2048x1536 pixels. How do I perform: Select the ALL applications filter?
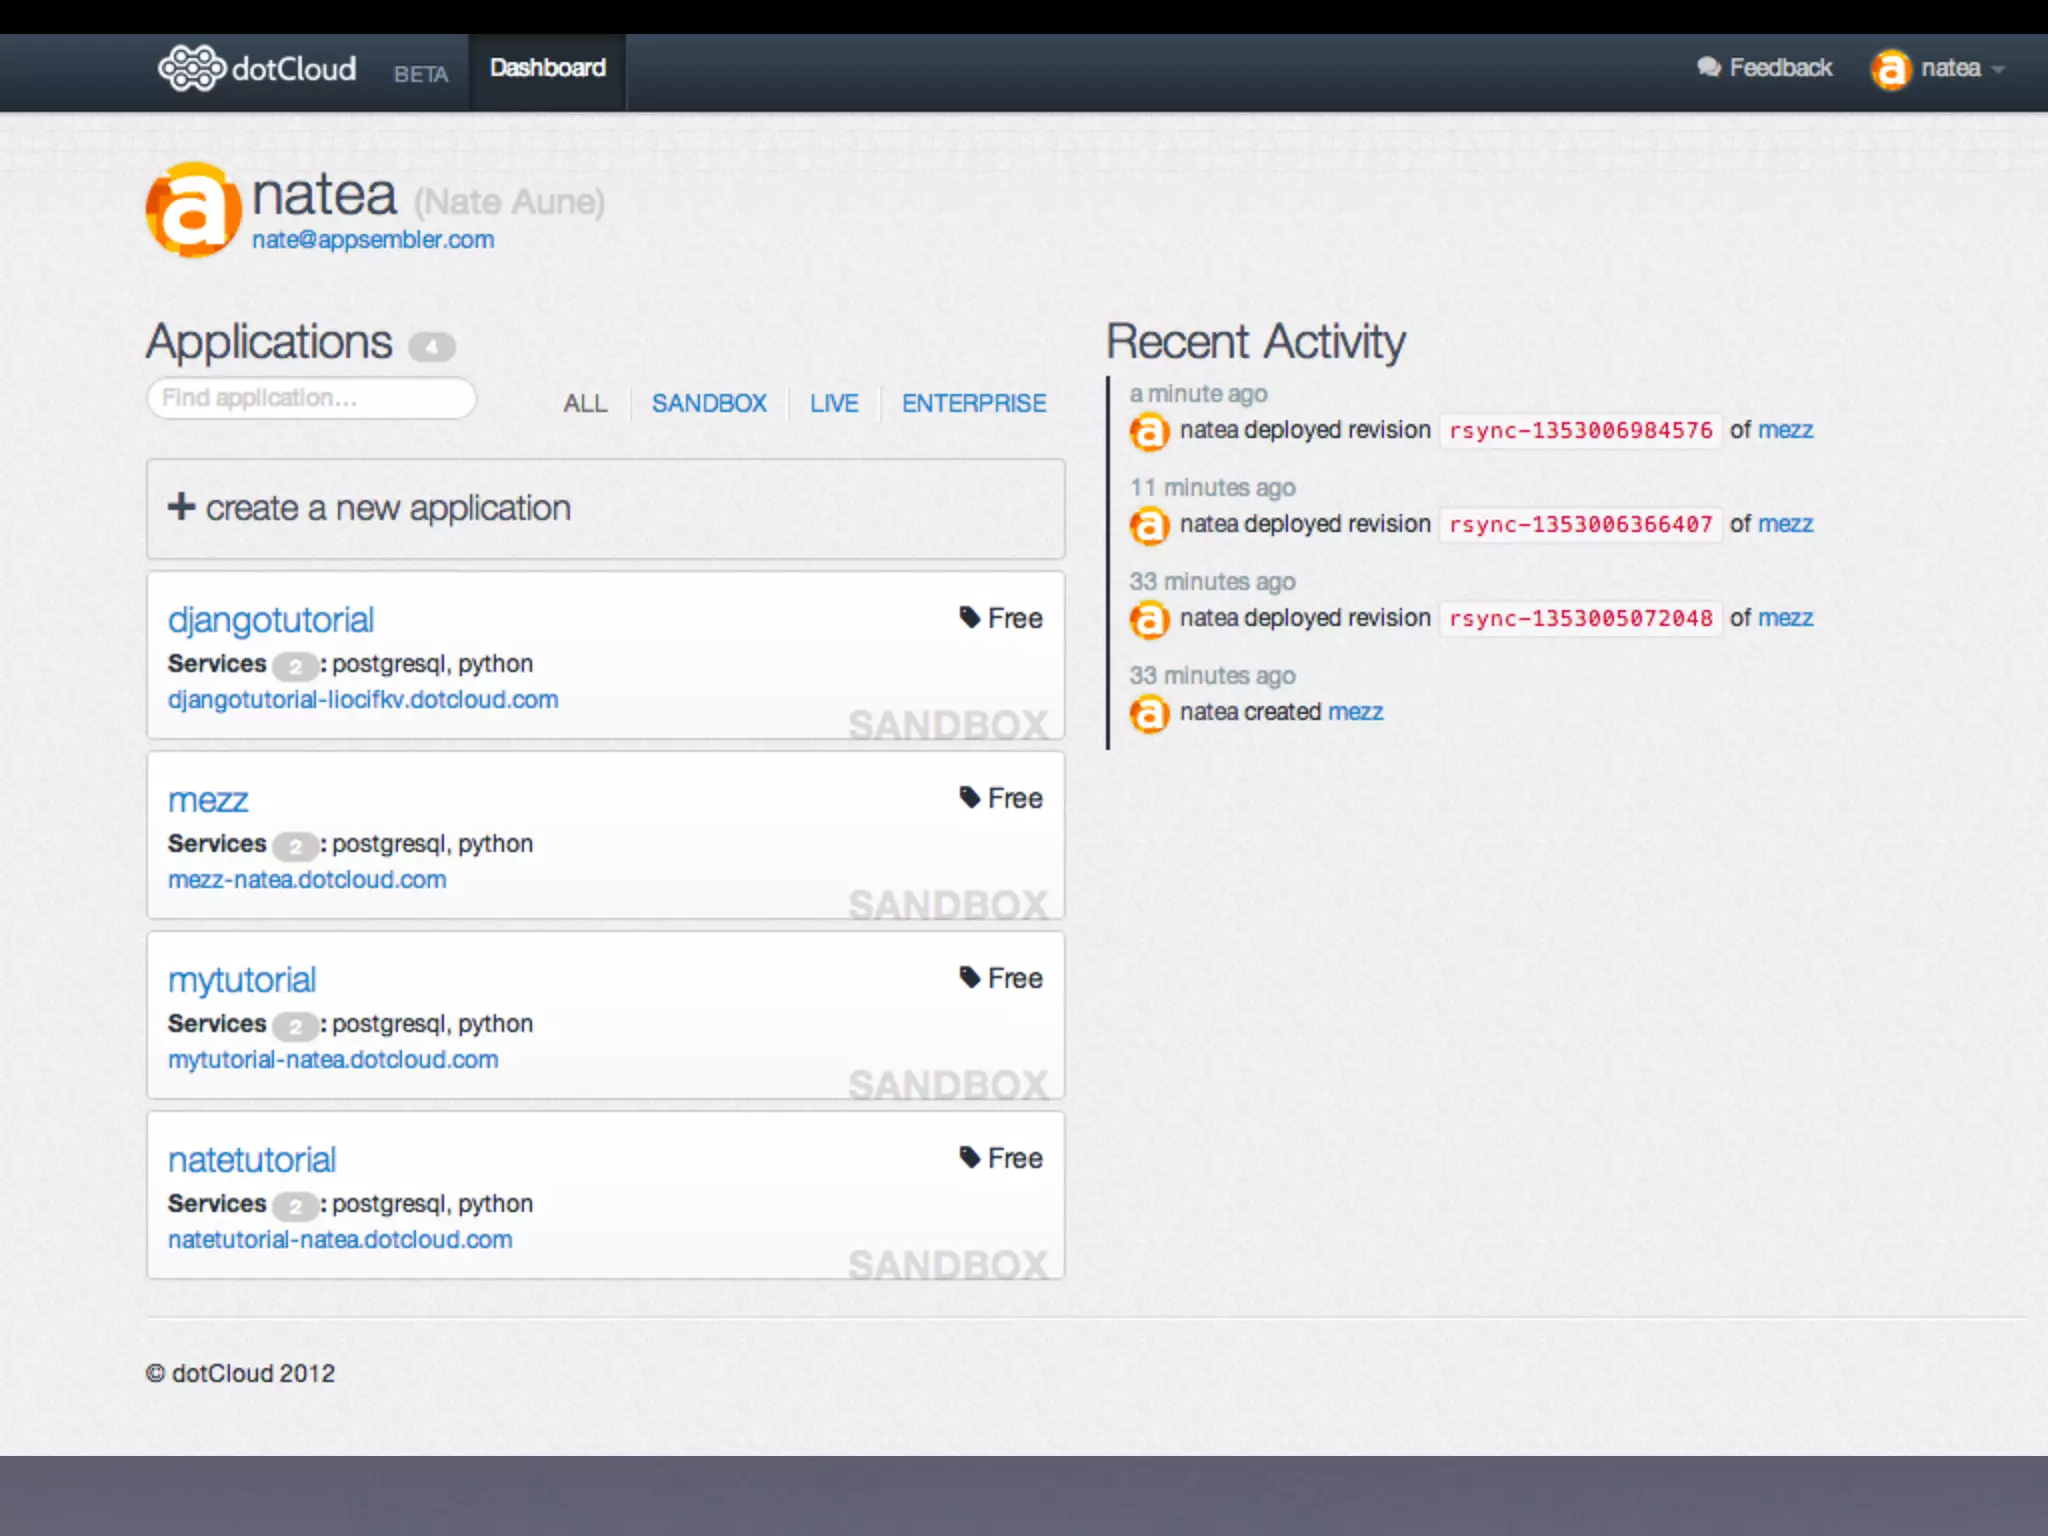click(585, 403)
